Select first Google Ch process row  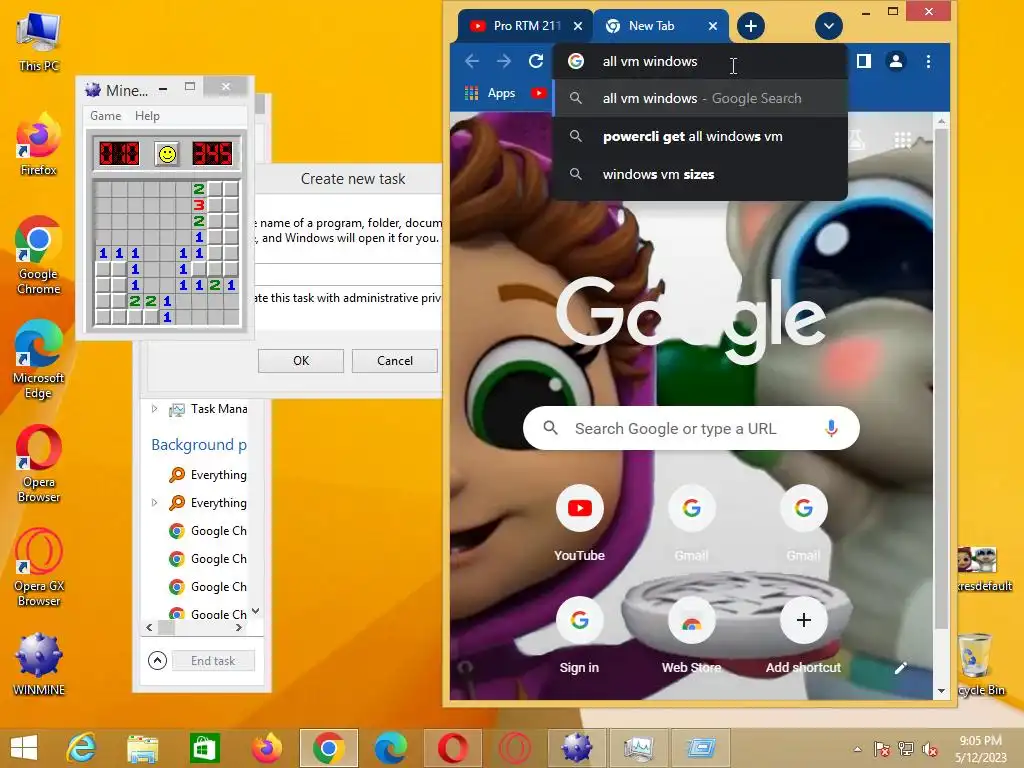(x=207, y=531)
